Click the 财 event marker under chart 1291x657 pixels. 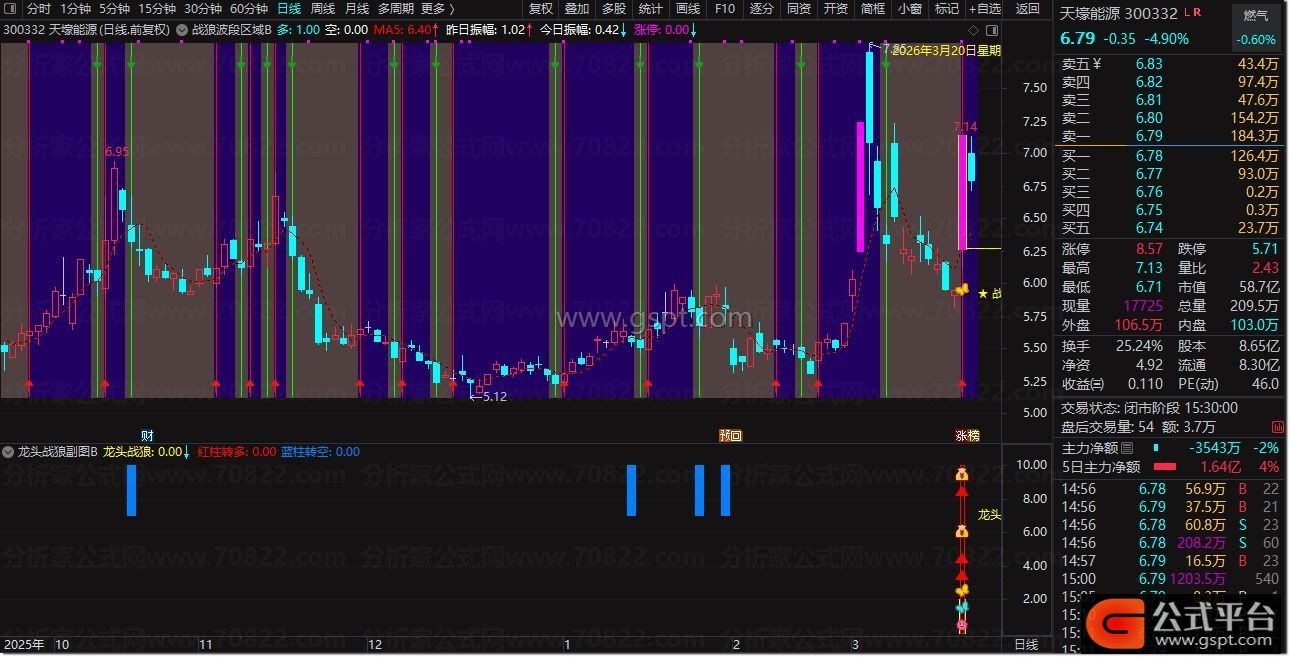point(147,435)
